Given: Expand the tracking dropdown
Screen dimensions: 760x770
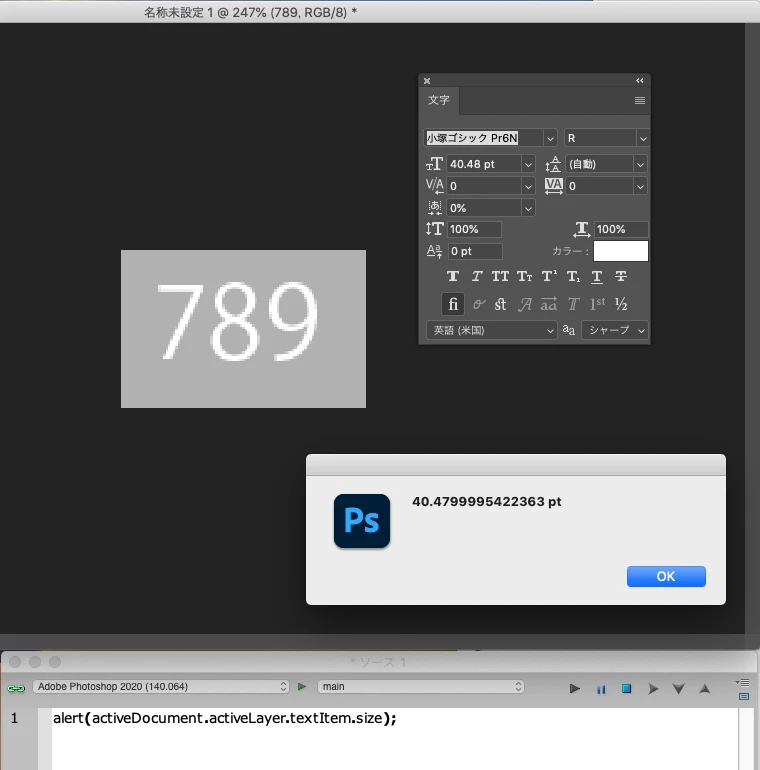Looking at the screenshot, I should 640,186.
